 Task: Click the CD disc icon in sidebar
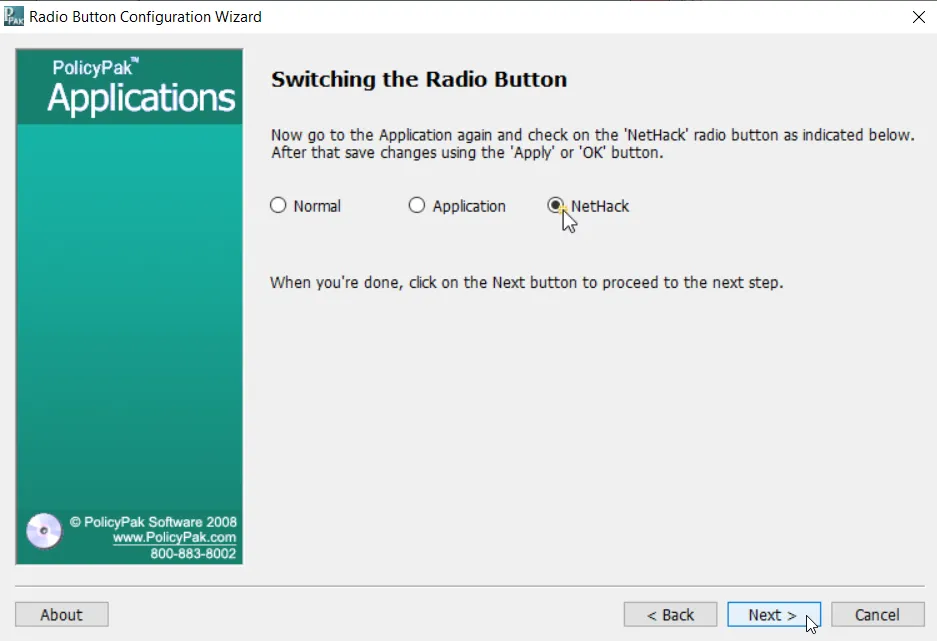[x=44, y=530]
